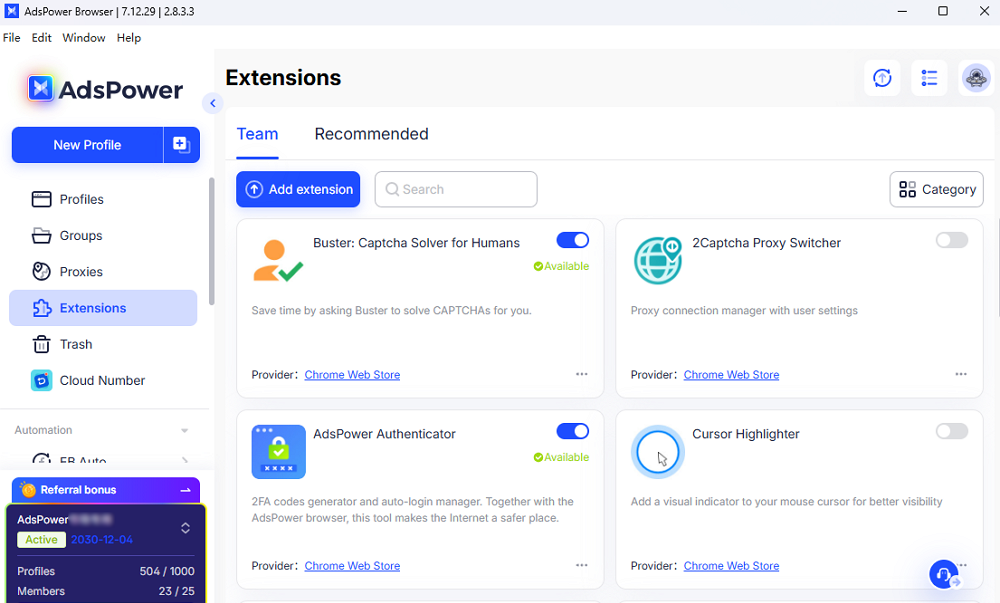Open Groups in the sidebar
Screen dimensions: 1000x603
pyautogui.click(x=103, y=236)
